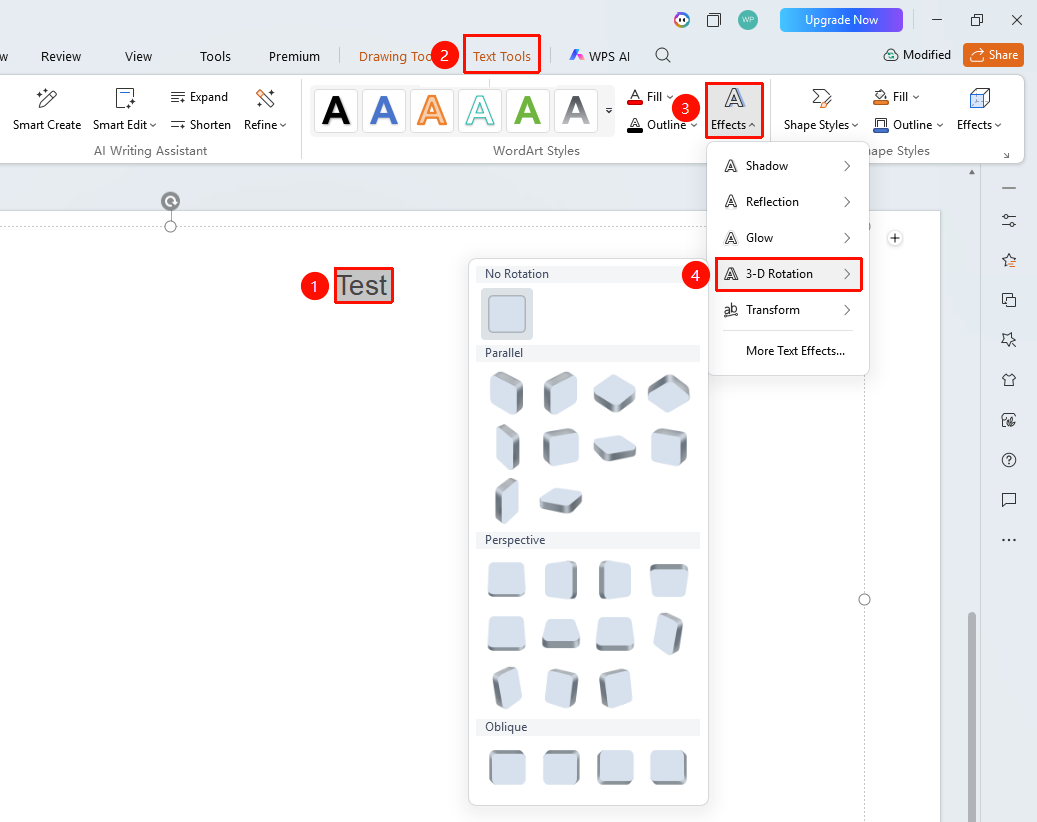Apply the green WordArt style

(528, 110)
